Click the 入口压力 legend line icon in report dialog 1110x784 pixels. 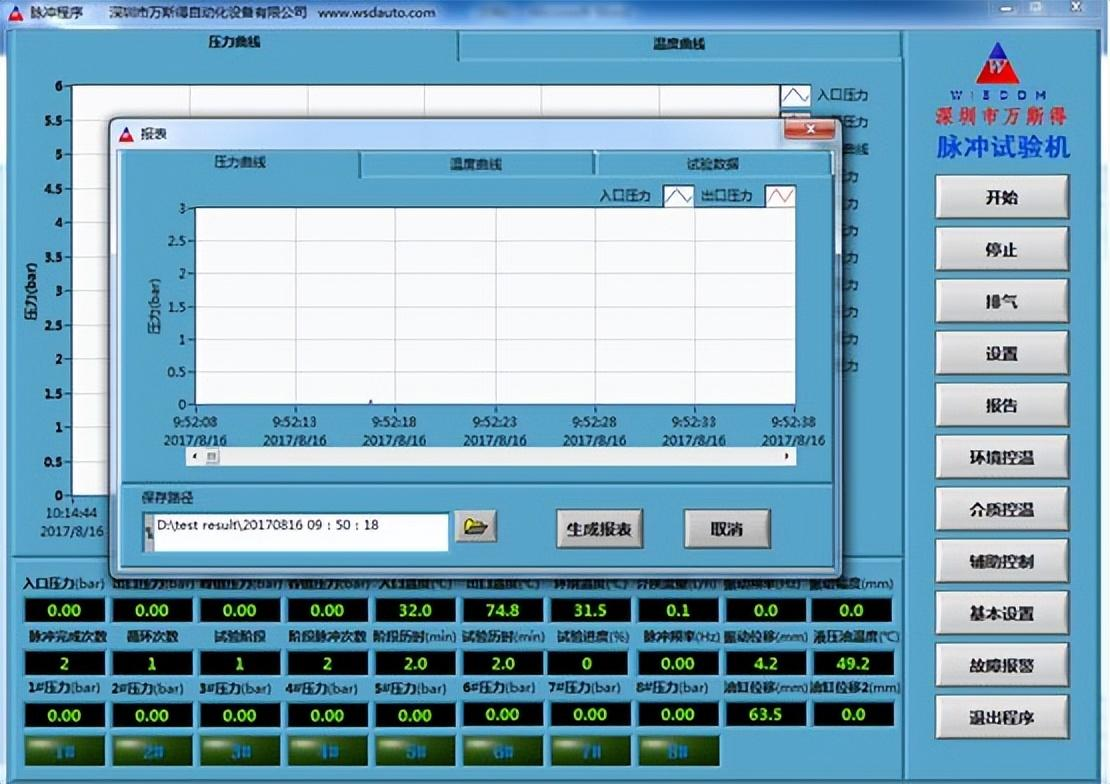click(678, 196)
